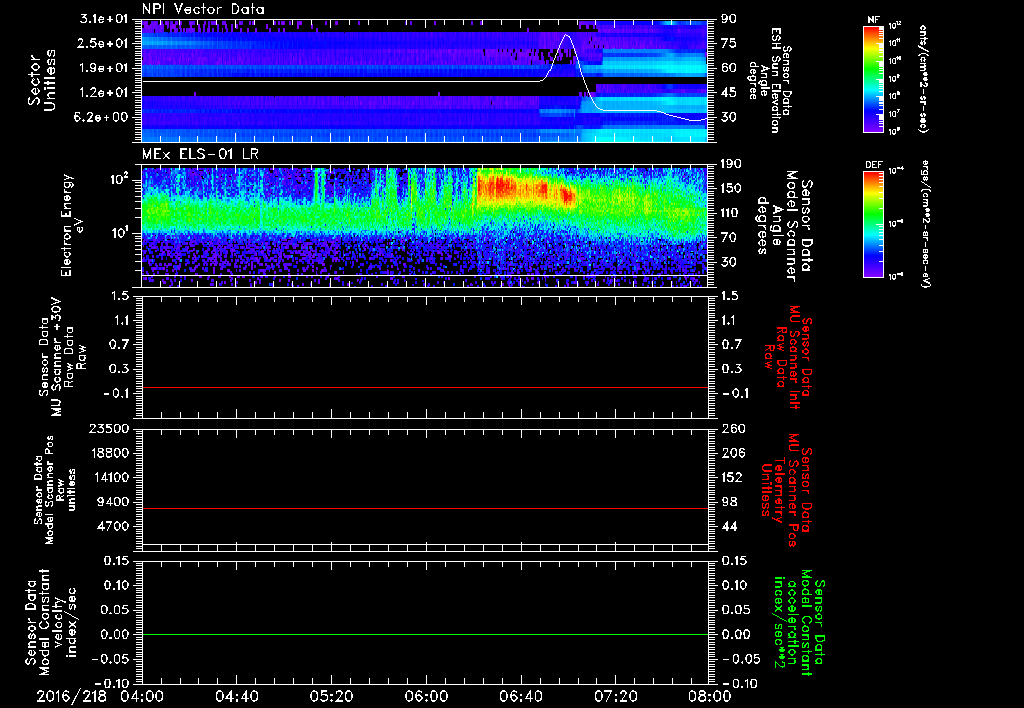The width and height of the screenshot is (1024, 708).
Task: Select the NPI Vector Data panel title
Action: click(x=204, y=10)
